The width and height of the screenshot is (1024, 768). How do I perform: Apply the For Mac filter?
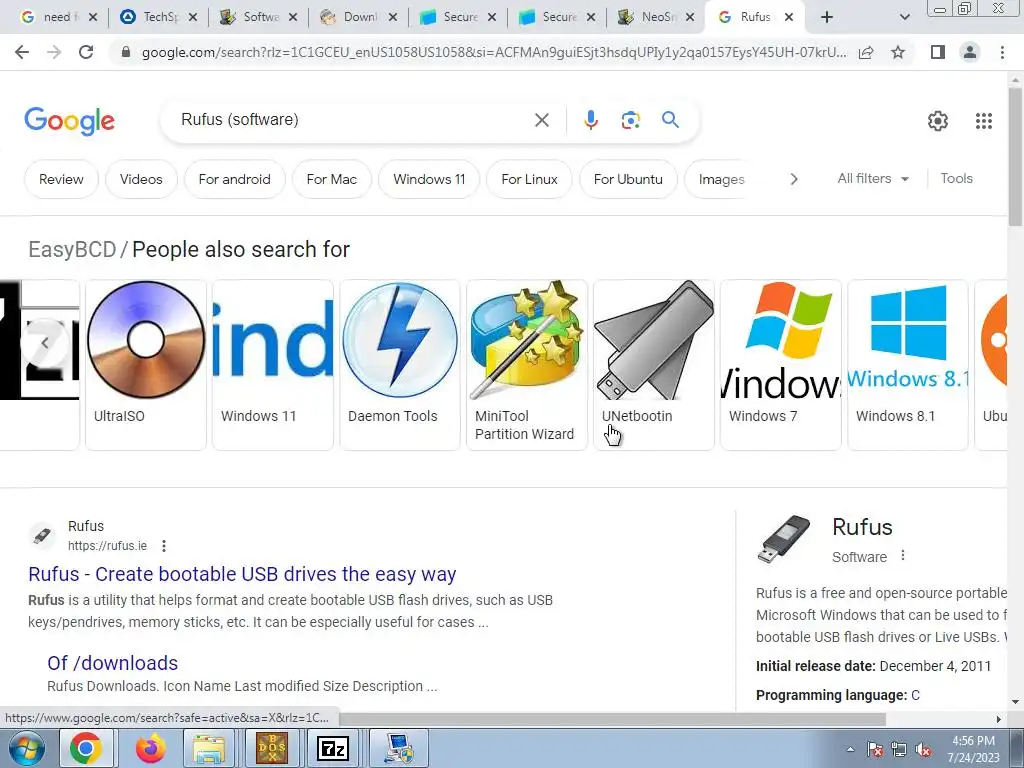tap(332, 179)
